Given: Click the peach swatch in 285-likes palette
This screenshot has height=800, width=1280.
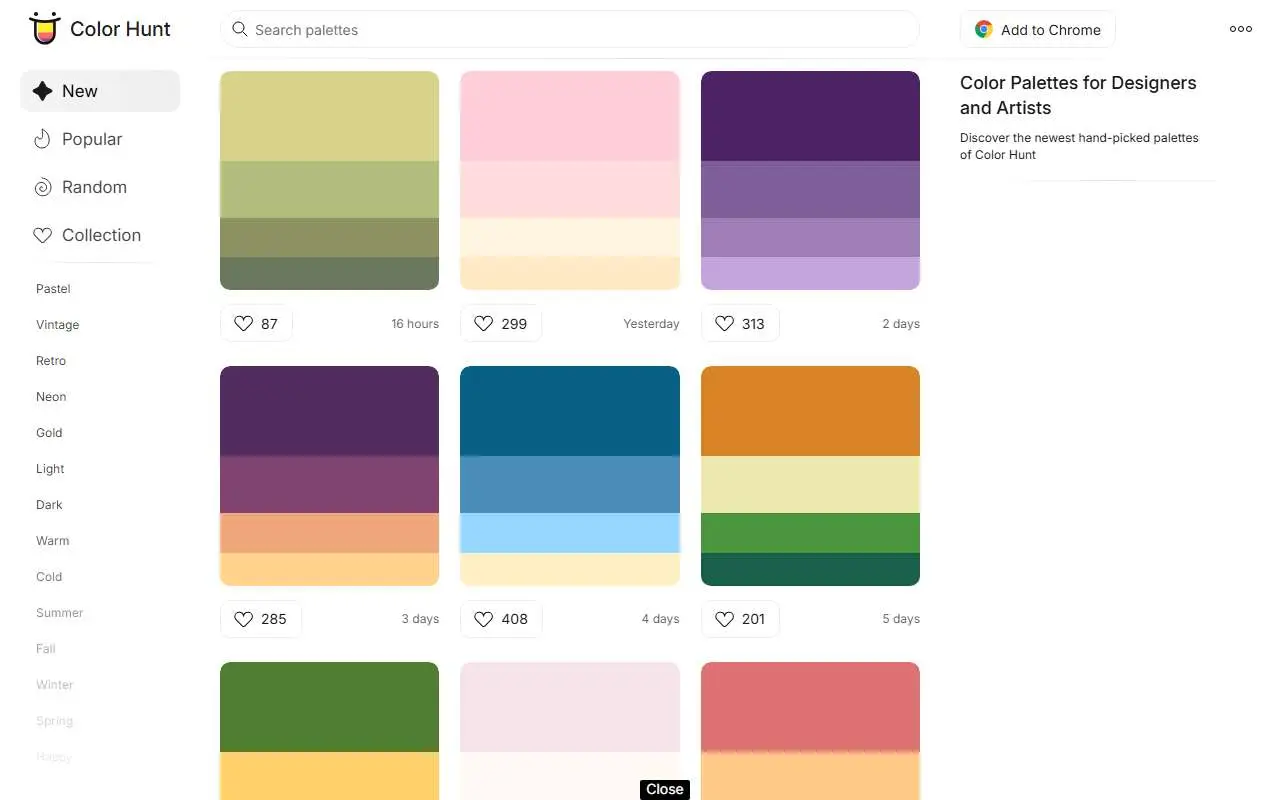Looking at the screenshot, I should (x=329, y=533).
